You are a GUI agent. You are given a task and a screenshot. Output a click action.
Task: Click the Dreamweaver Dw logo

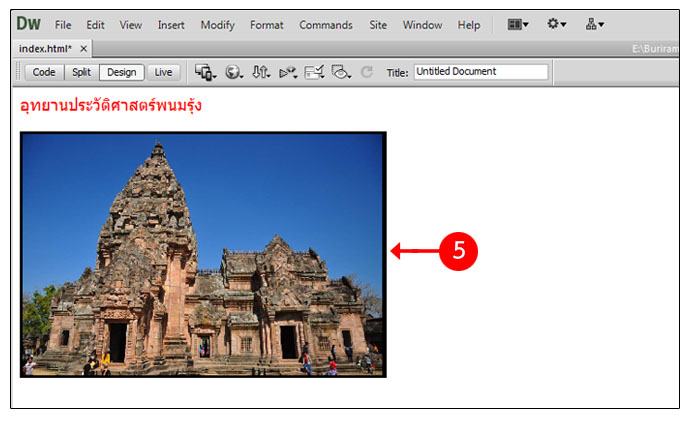(29, 24)
